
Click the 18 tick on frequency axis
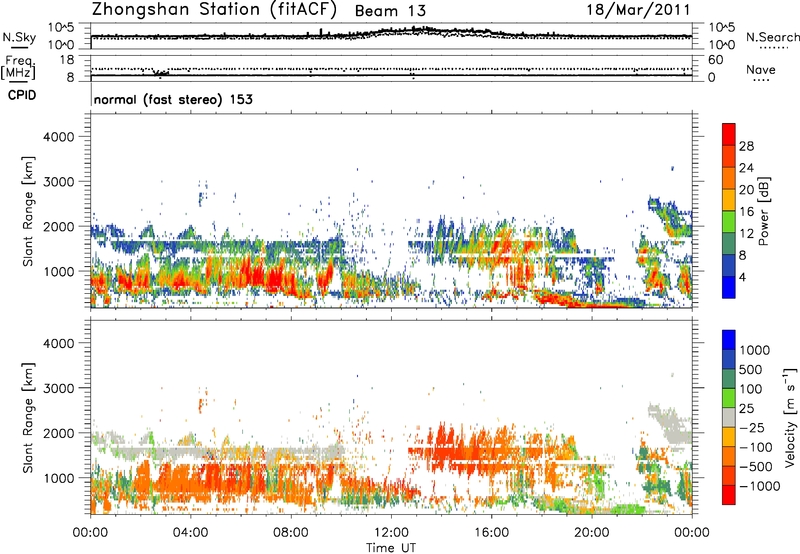pos(67,60)
